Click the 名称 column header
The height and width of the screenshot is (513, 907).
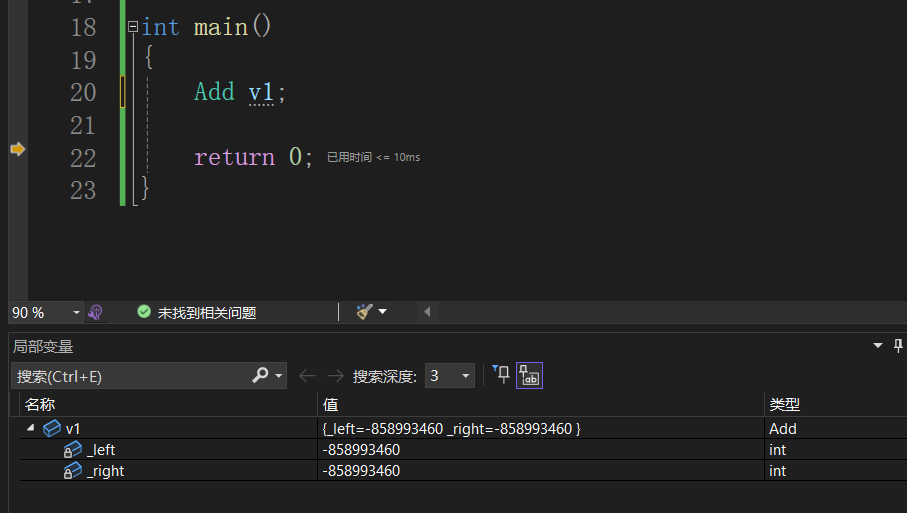40,404
